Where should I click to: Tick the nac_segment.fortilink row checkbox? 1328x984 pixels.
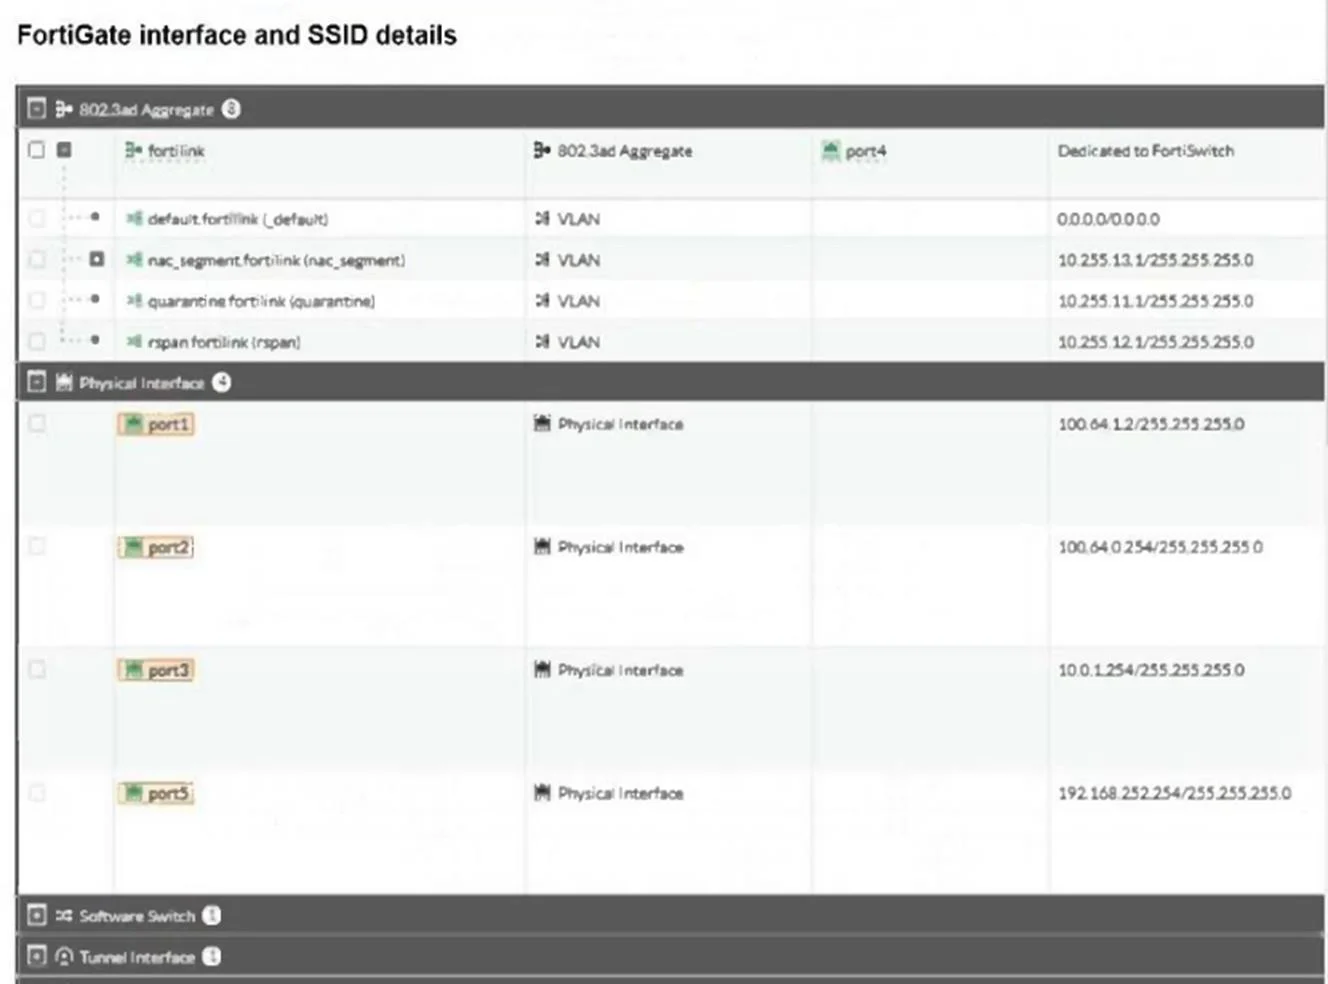[x=37, y=259]
